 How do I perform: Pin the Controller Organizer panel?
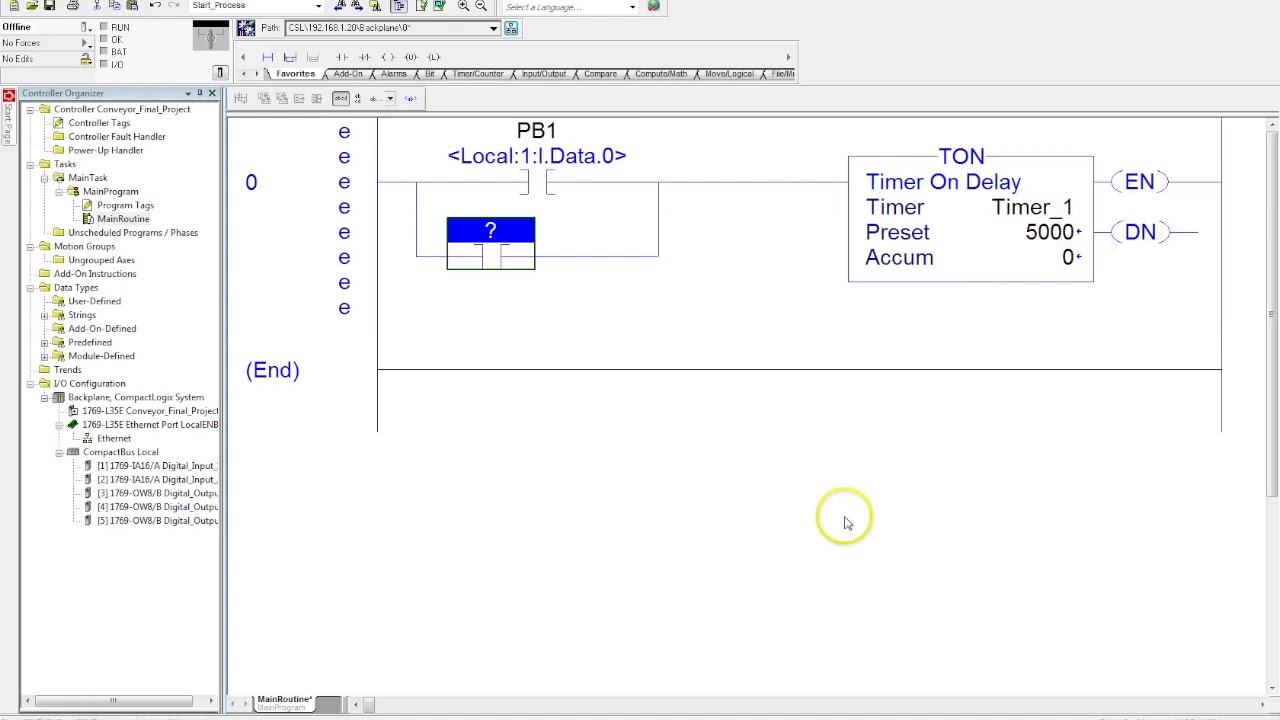[x=199, y=93]
